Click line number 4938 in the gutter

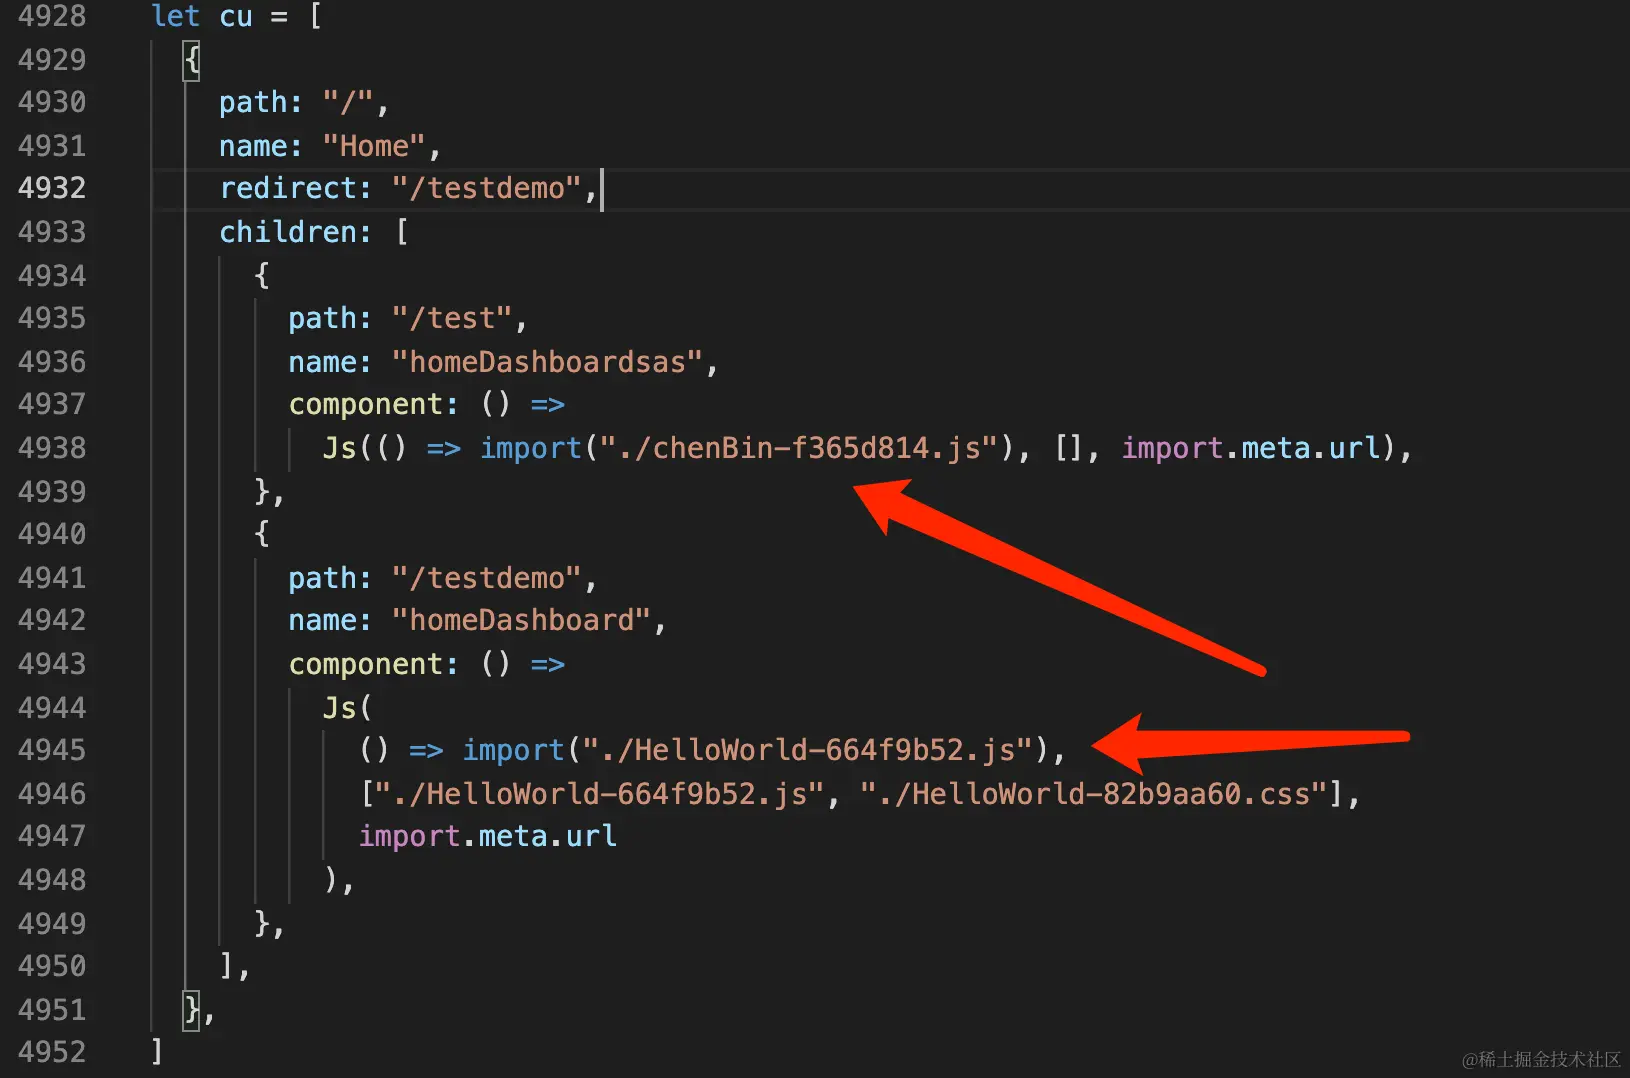52,448
